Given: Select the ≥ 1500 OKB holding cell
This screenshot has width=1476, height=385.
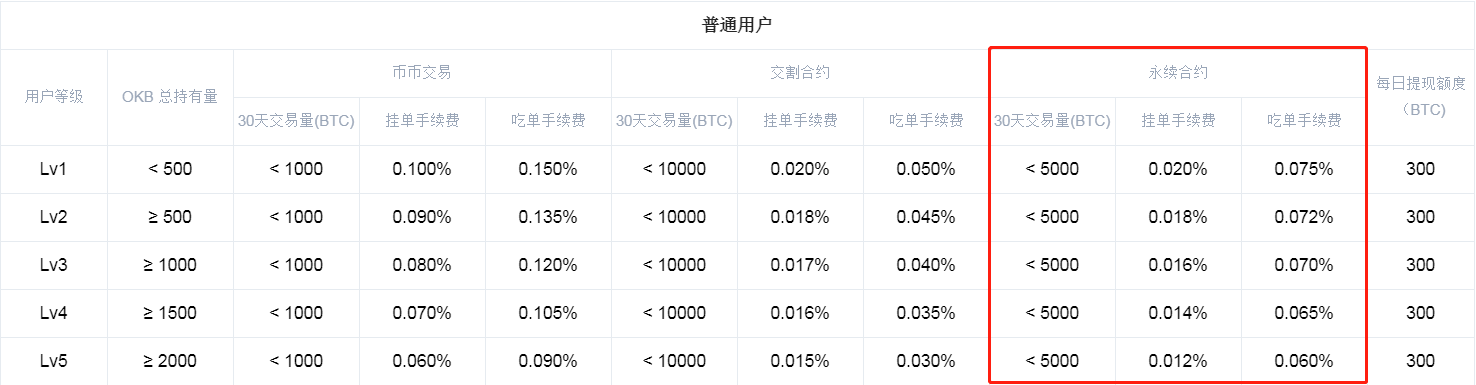Looking at the screenshot, I should click(x=170, y=313).
